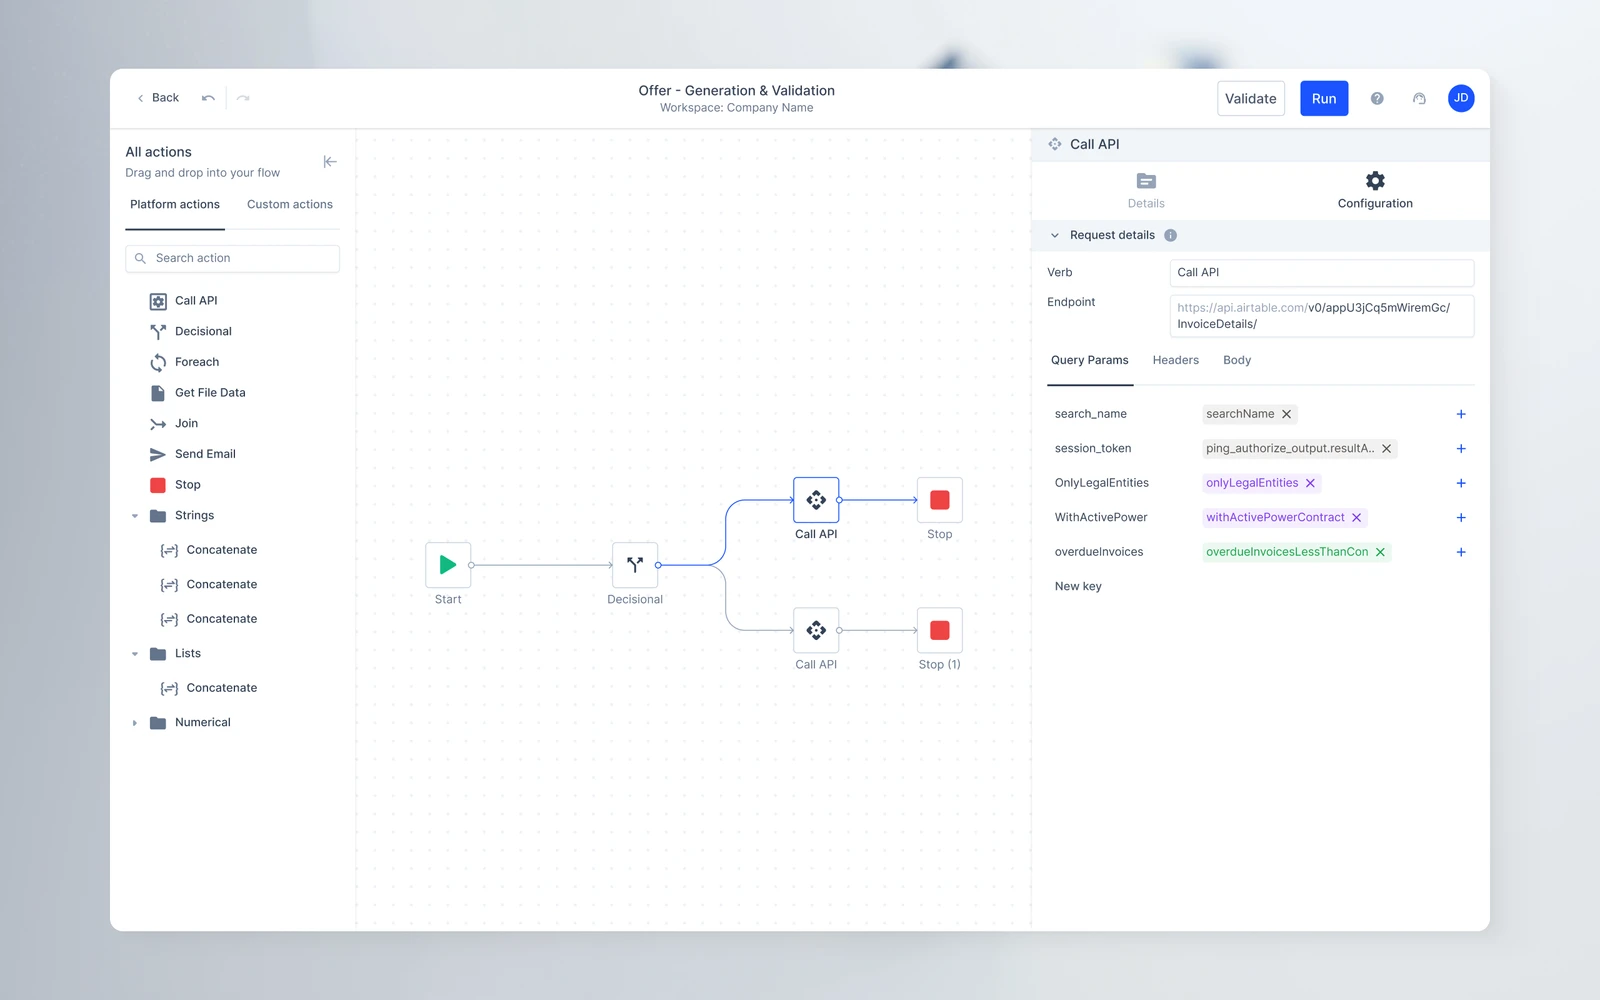The width and height of the screenshot is (1600, 1000).
Task: Add value to overdueInvoices row
Action: 1461,552
